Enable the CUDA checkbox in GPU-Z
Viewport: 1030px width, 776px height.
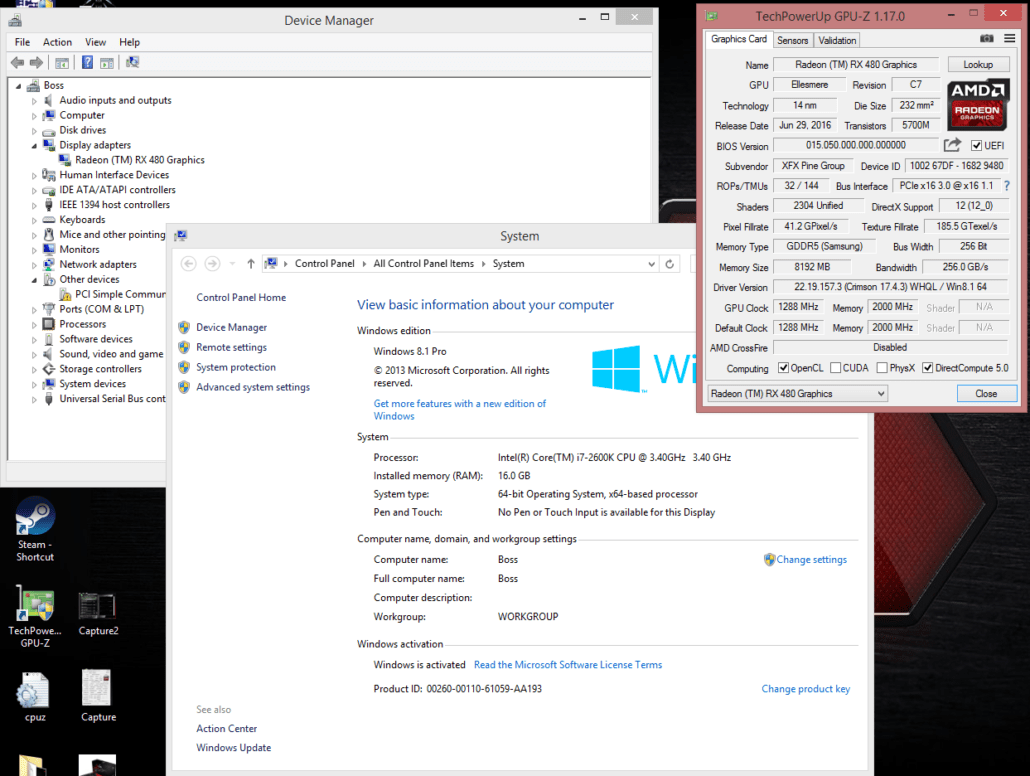click(x=836, y=368)
